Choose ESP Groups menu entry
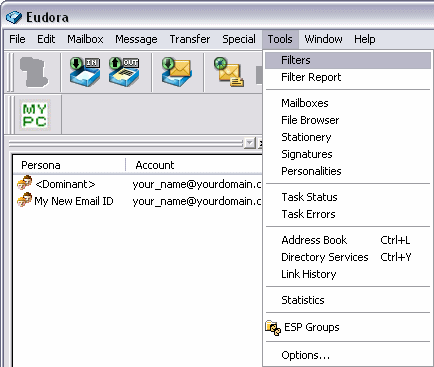Viewport: 434px width, 367px height. (x=348, y=328)
